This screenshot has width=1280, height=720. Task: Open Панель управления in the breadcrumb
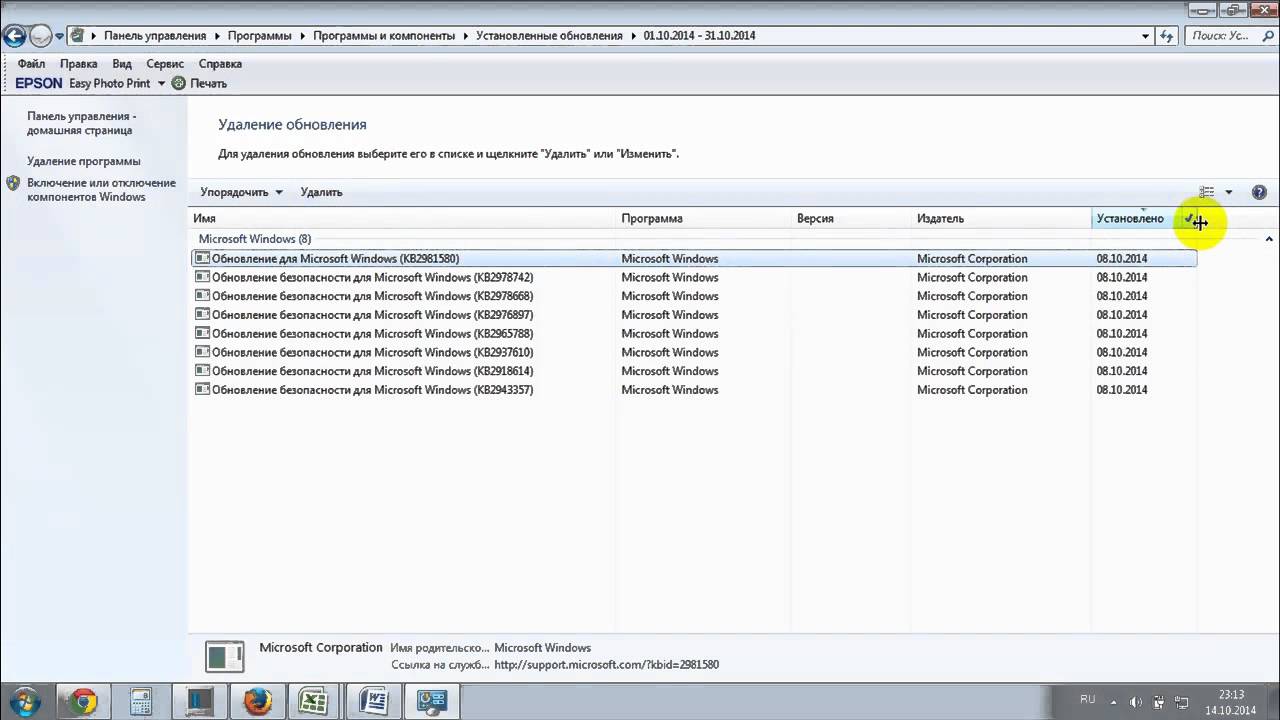[x=155, y=36]
